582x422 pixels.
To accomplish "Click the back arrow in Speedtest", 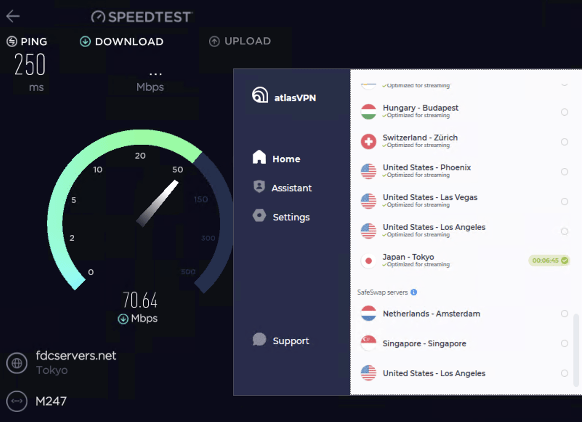I will click(x=13, y=16).
